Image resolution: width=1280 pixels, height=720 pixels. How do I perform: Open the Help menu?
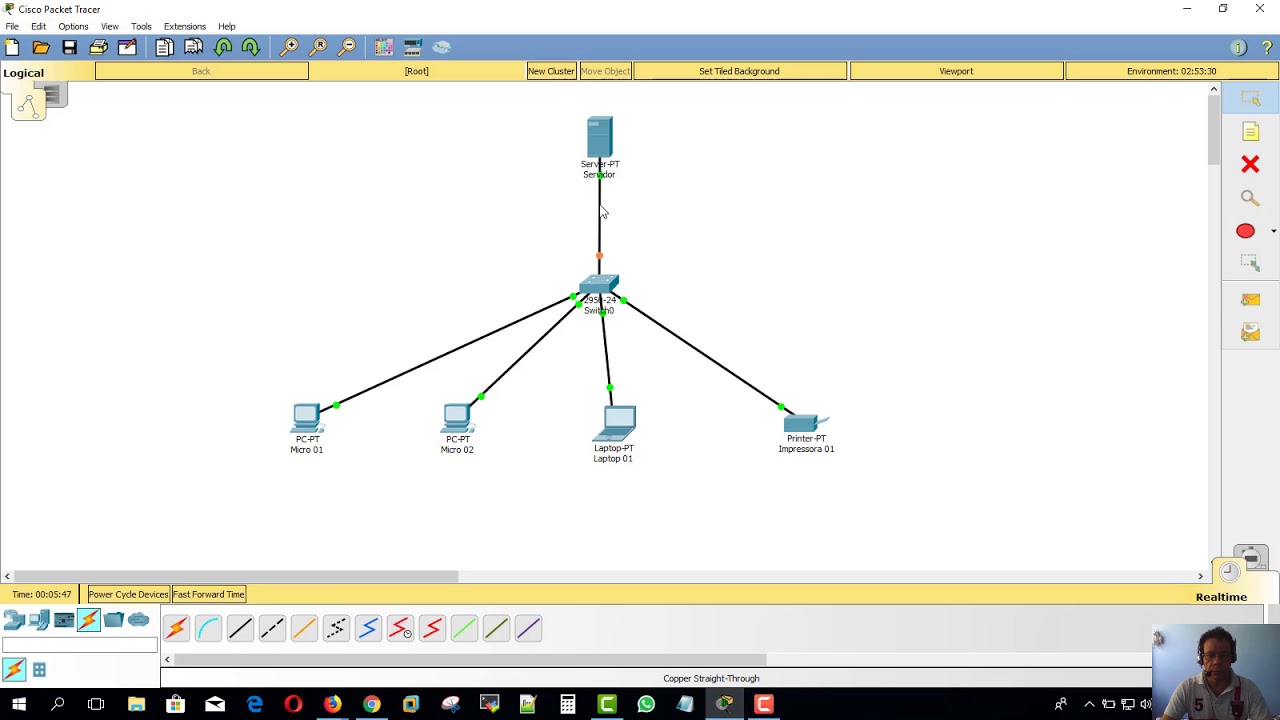[x=227, y=26]
